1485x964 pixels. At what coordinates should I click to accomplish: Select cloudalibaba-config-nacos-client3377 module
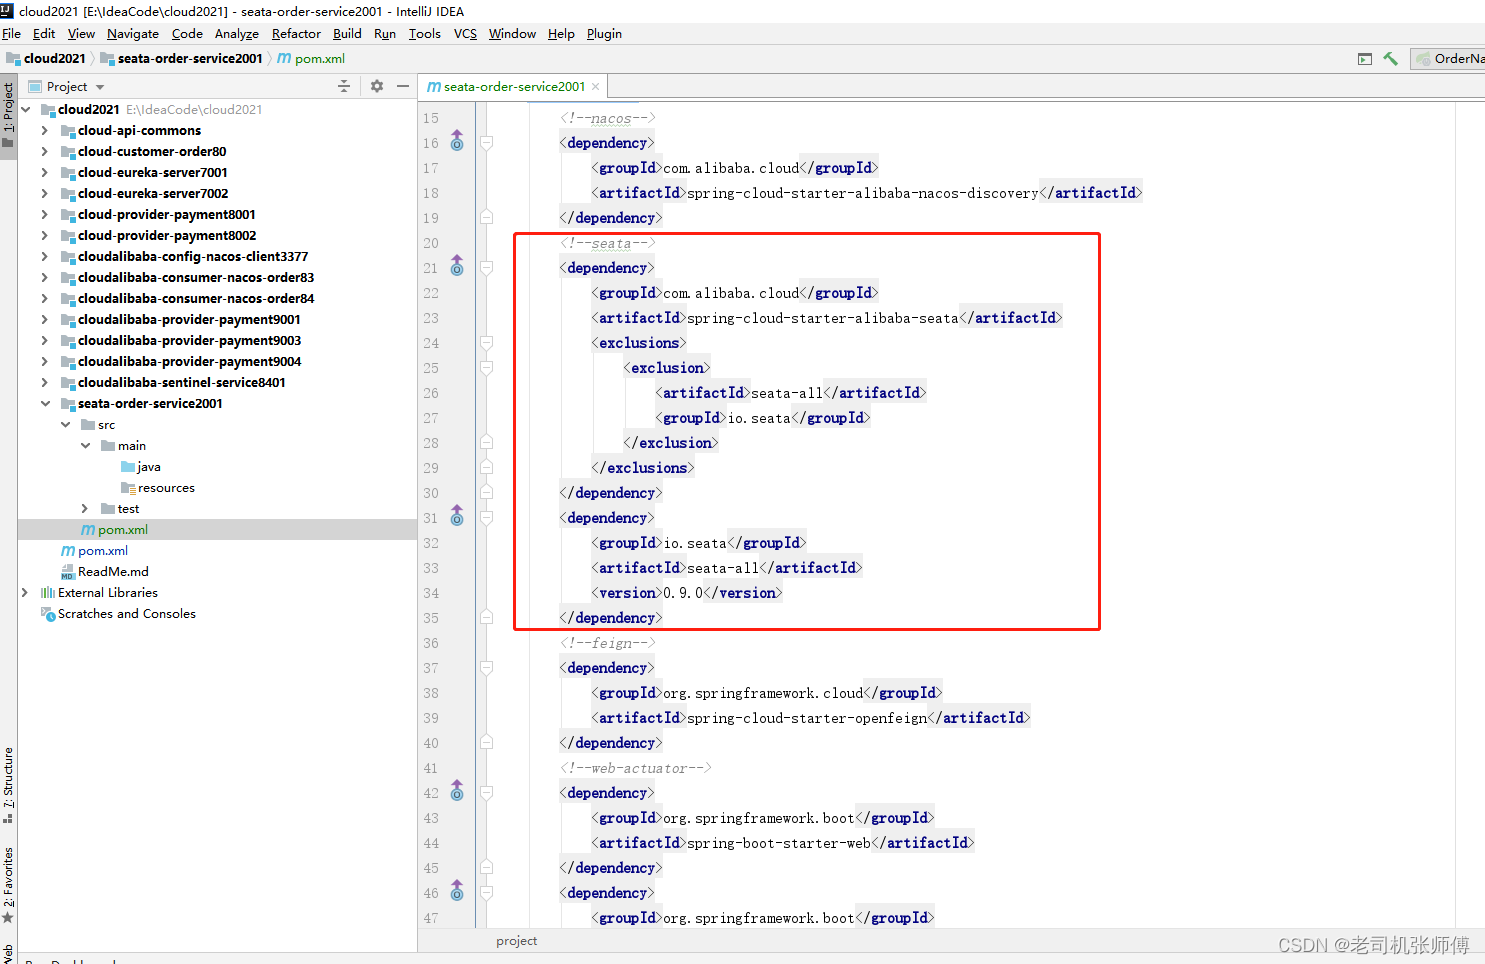(193, 257)
